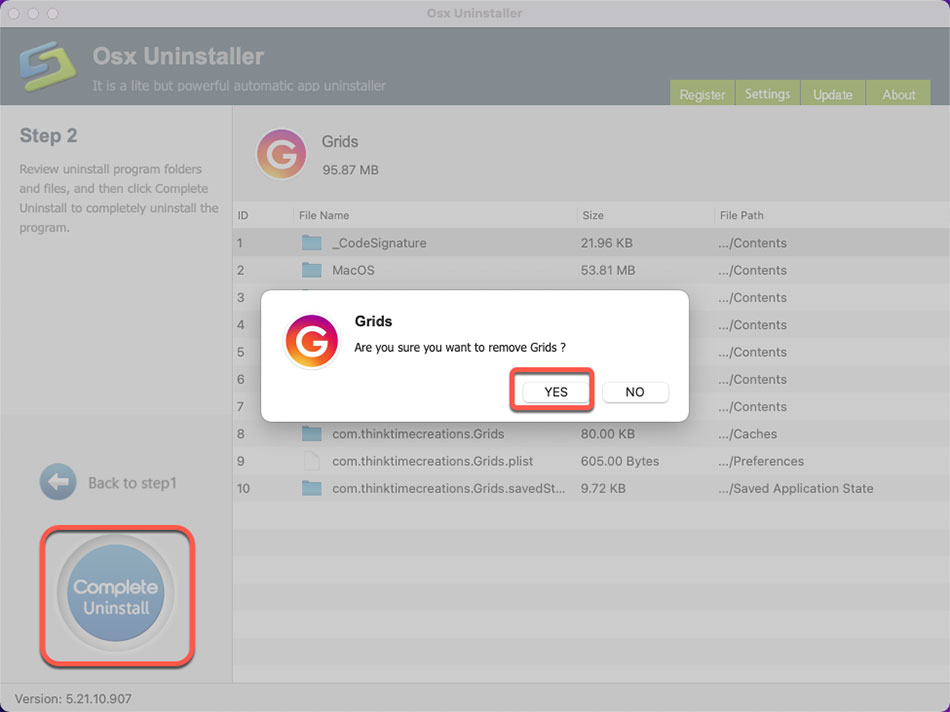This screenshot has height=712, width=950.
Task: Click the Caches folder icon in row 8
Action: coord(312,434)
